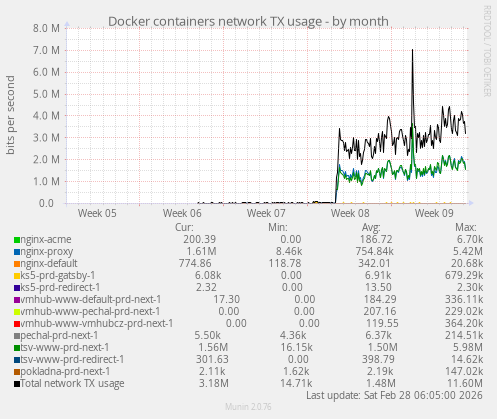497x419 pixels.
Task: Click the tall black spike peak in the graph
Action: [412, 50]
